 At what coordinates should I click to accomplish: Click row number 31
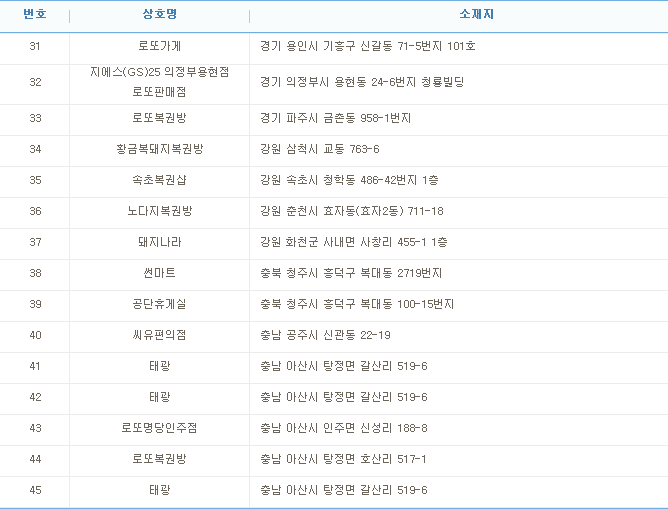pos(35,46)
